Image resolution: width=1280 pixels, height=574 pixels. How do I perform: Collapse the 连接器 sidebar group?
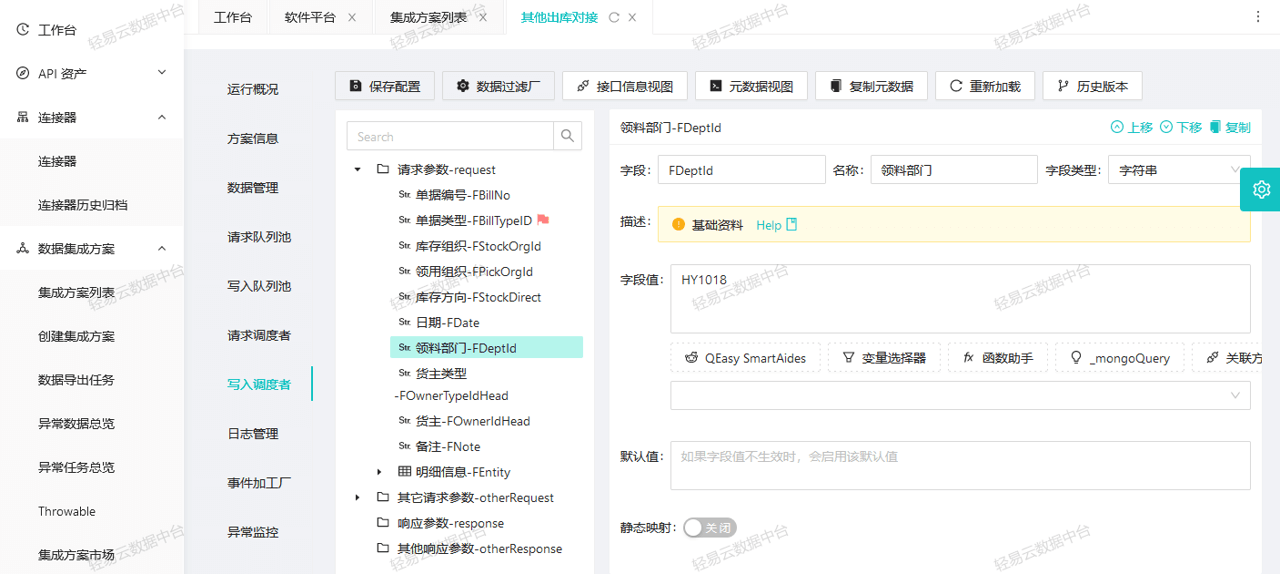(162, 117)
